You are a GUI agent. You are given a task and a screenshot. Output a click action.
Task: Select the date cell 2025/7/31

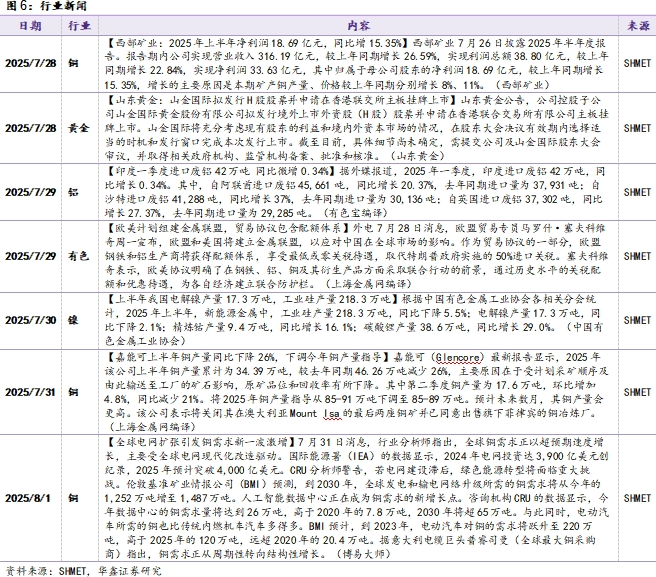click(31, 392)
